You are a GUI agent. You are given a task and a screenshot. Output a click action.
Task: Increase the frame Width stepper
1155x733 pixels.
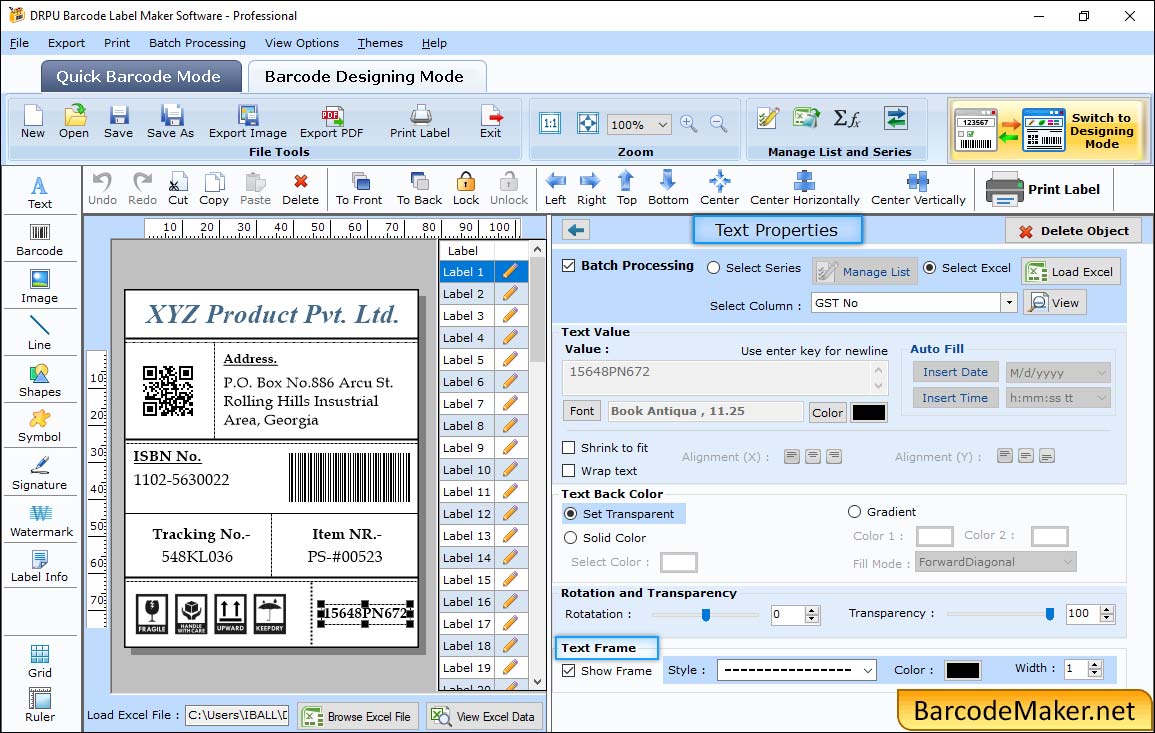tap(1095, 664)
